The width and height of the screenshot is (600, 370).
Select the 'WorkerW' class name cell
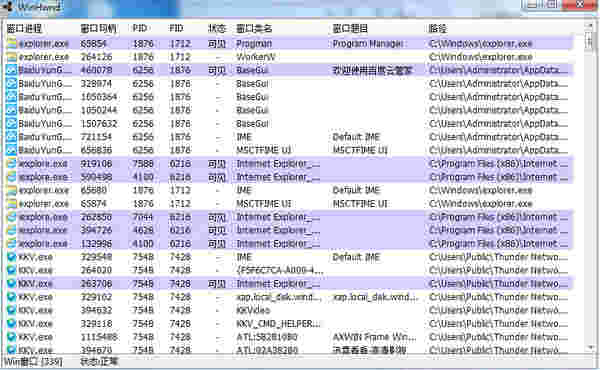tap(256, 57)
